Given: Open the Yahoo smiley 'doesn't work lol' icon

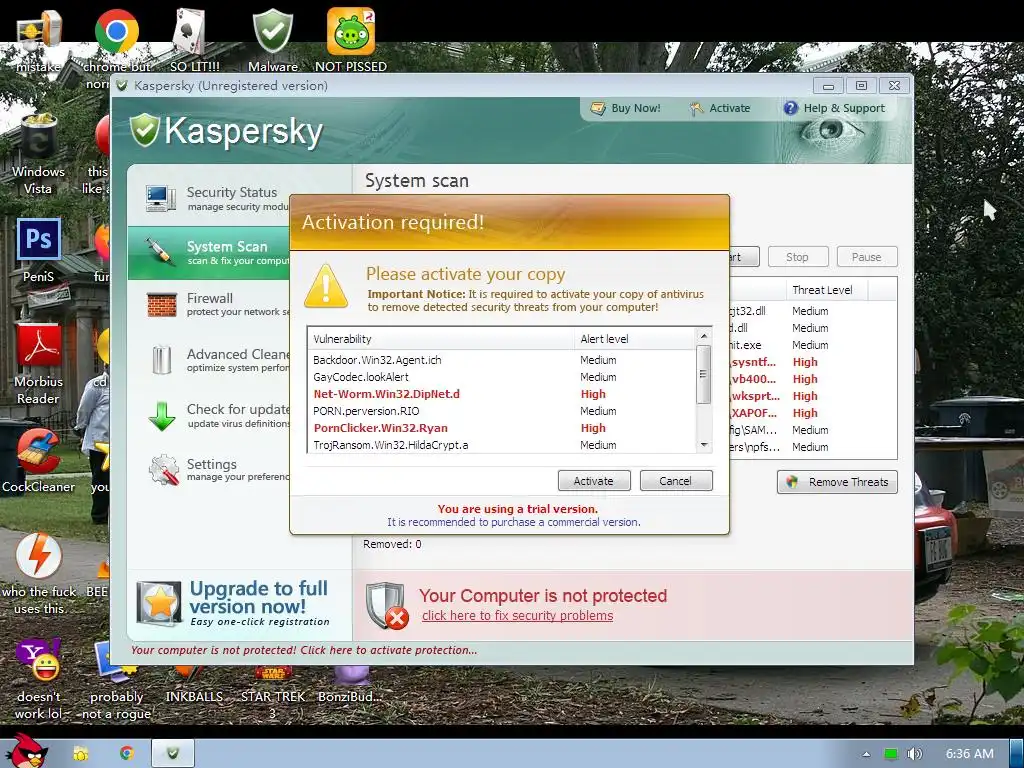Looking at the screenshot, I should [x=38, y=660].
